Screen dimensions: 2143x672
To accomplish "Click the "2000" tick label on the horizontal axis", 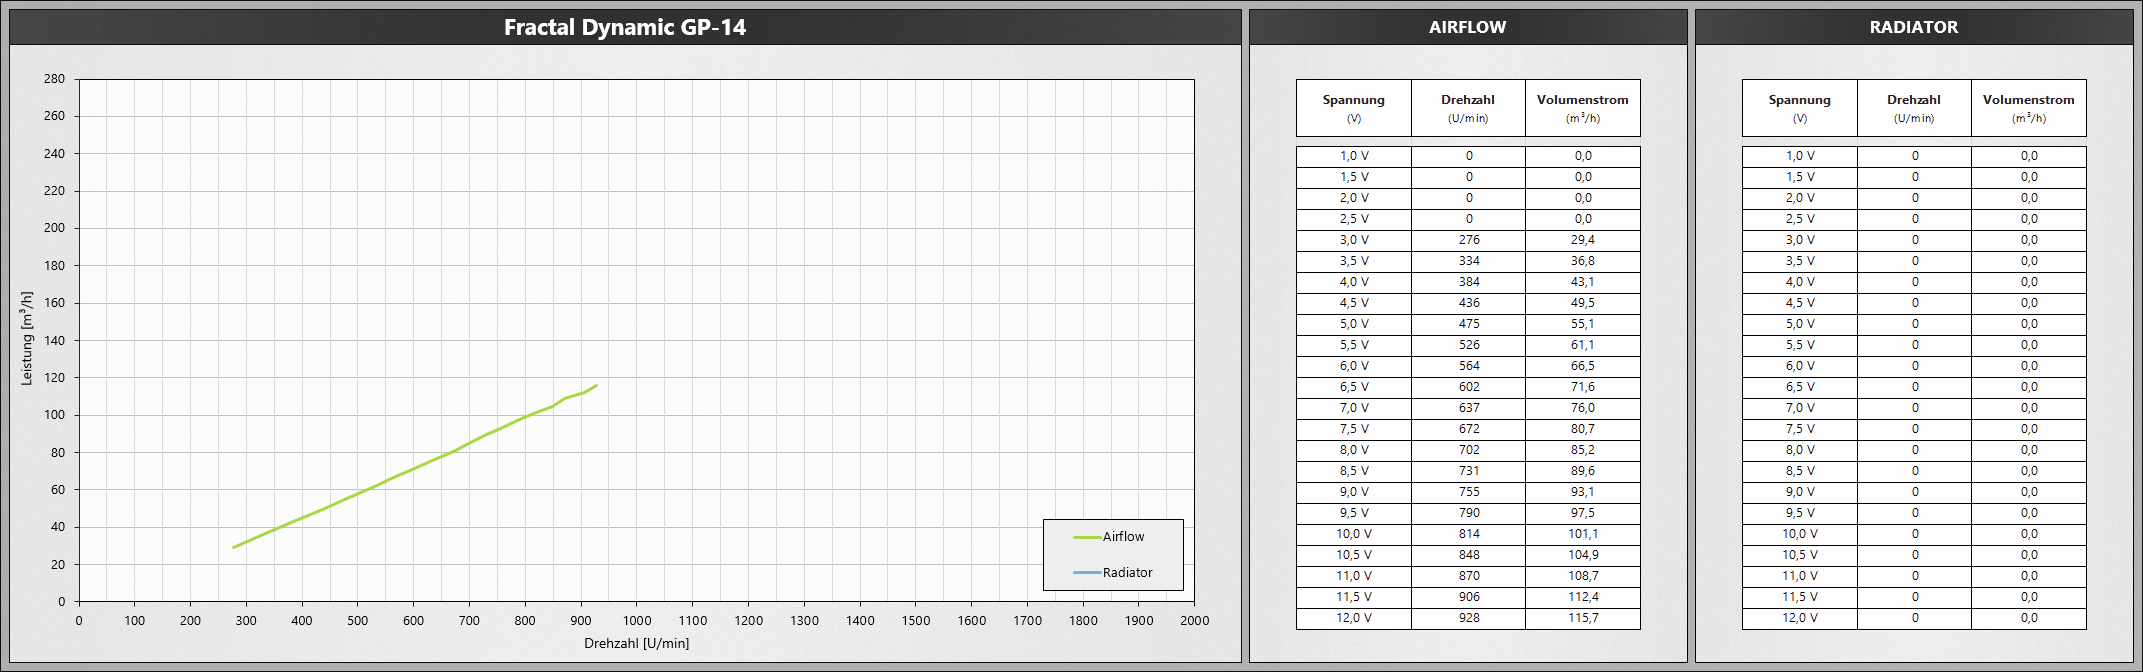I will [1194, 620].
